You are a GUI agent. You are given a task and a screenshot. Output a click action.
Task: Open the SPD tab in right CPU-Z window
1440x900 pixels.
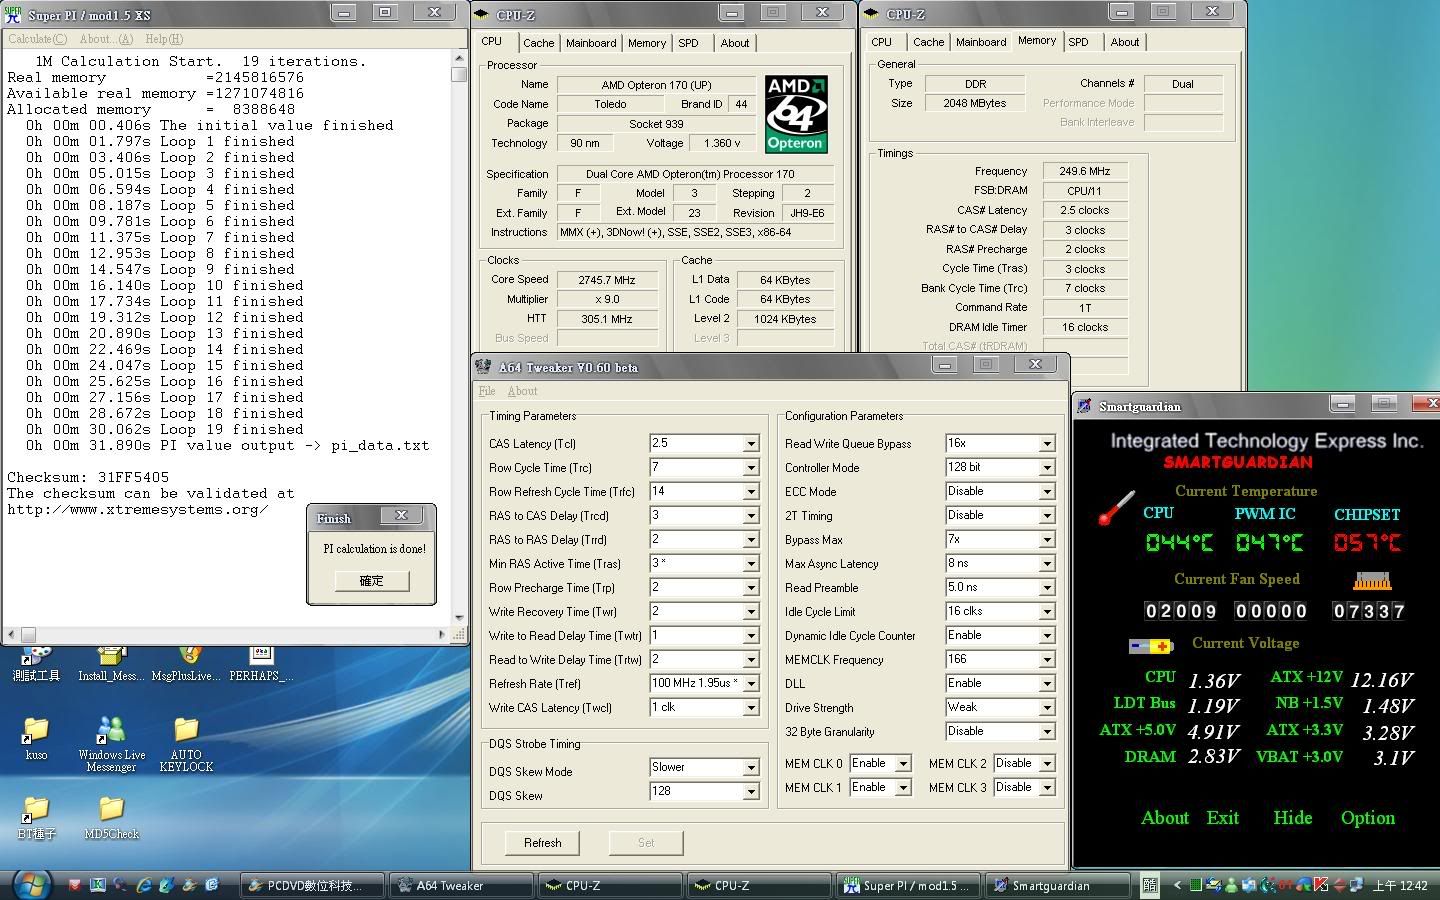point(1078,42)
